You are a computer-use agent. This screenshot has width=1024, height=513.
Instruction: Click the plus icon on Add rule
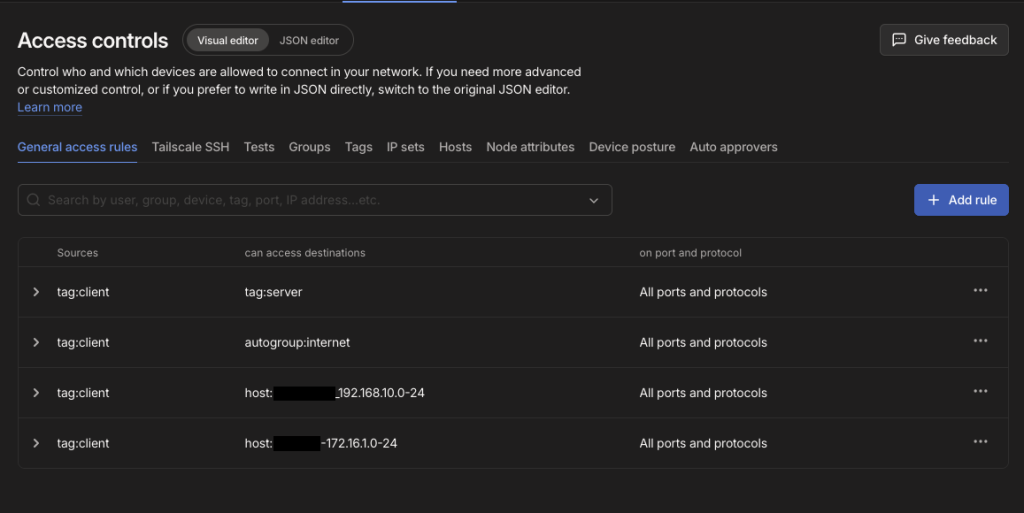click(934, 200)
